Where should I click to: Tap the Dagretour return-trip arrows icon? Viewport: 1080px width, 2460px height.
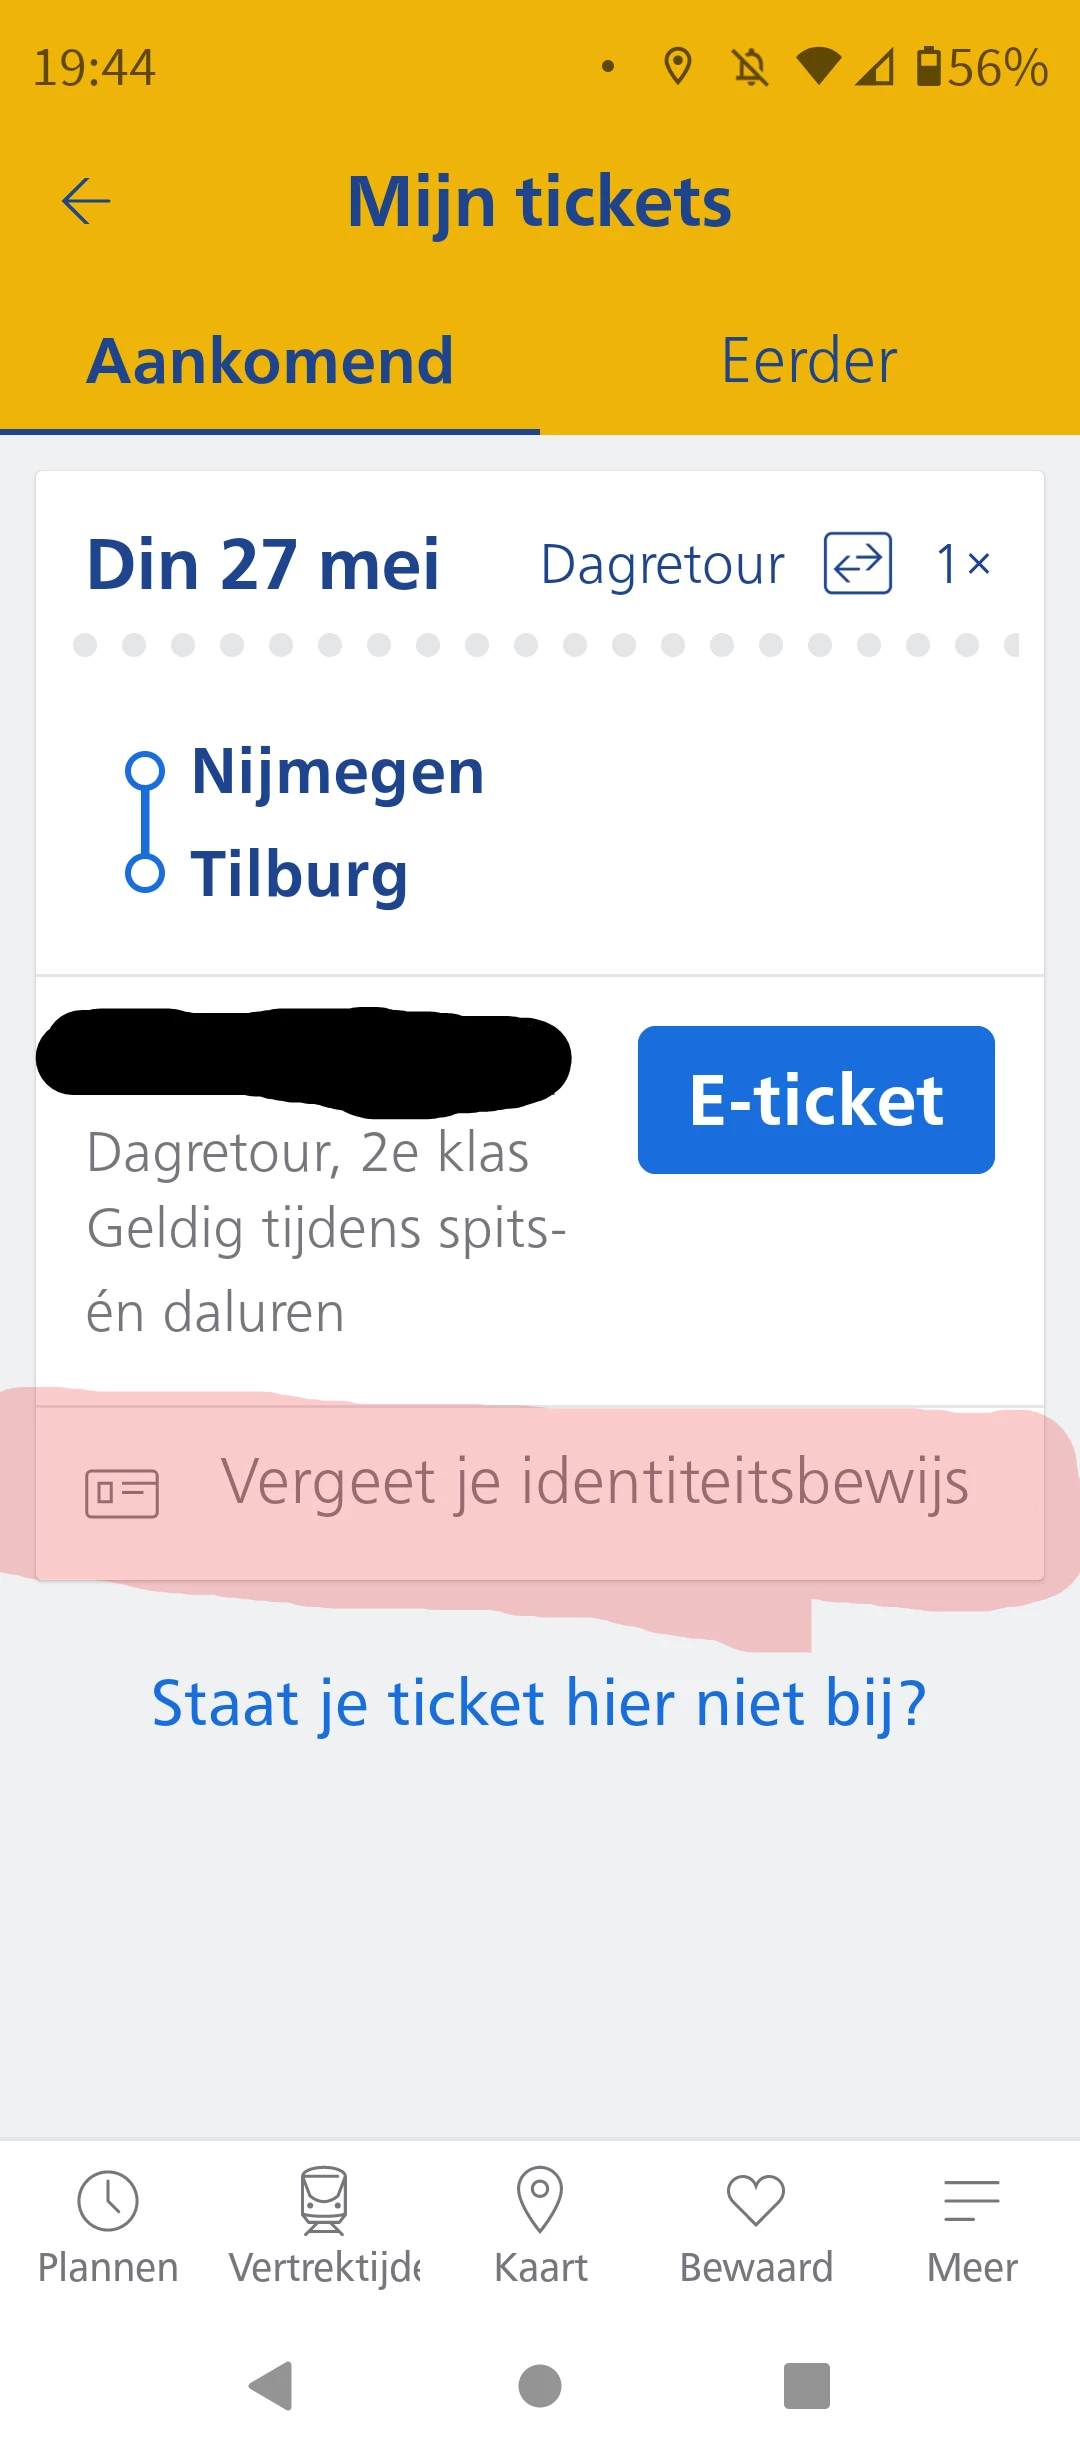857,563
